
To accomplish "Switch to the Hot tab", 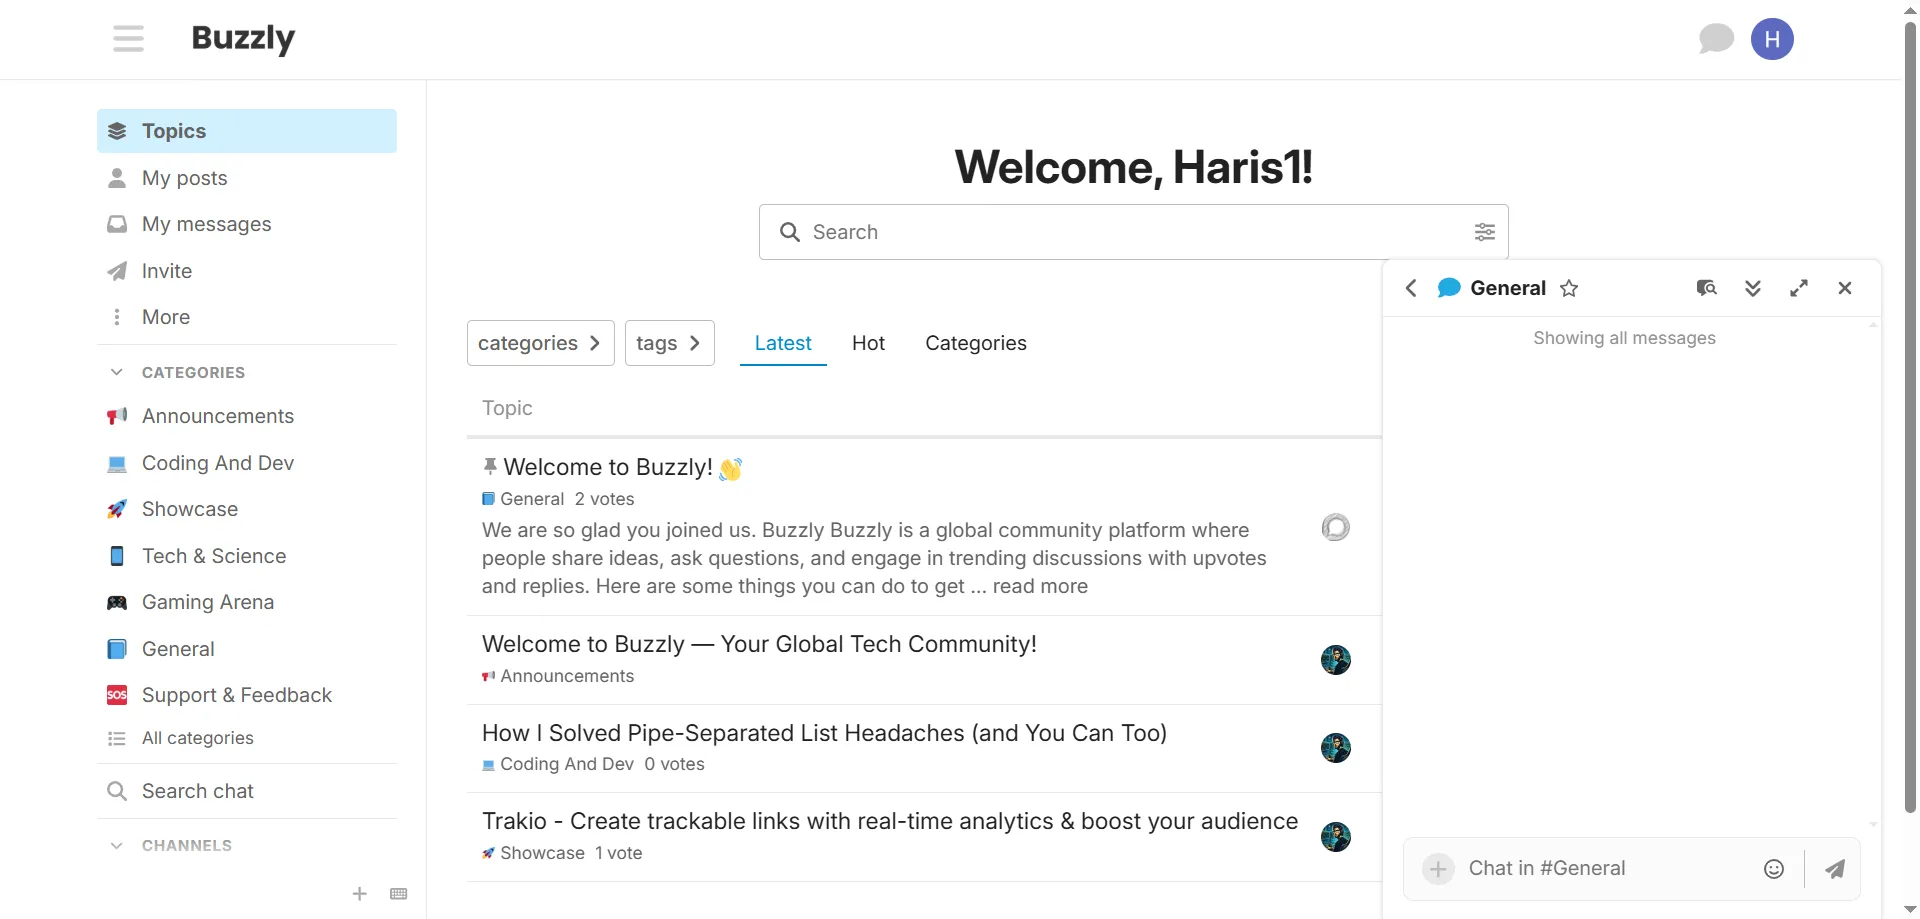I will click(x=868, y=343).
